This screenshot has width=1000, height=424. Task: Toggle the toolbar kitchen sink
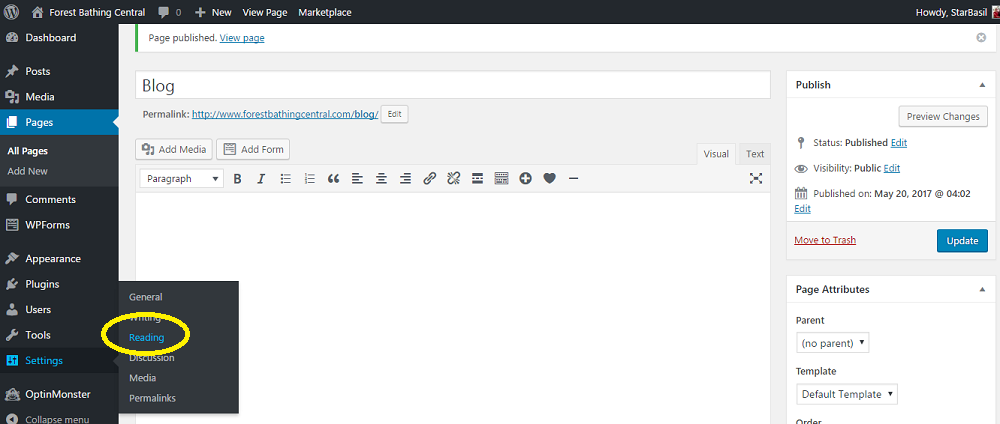[501, 179]
